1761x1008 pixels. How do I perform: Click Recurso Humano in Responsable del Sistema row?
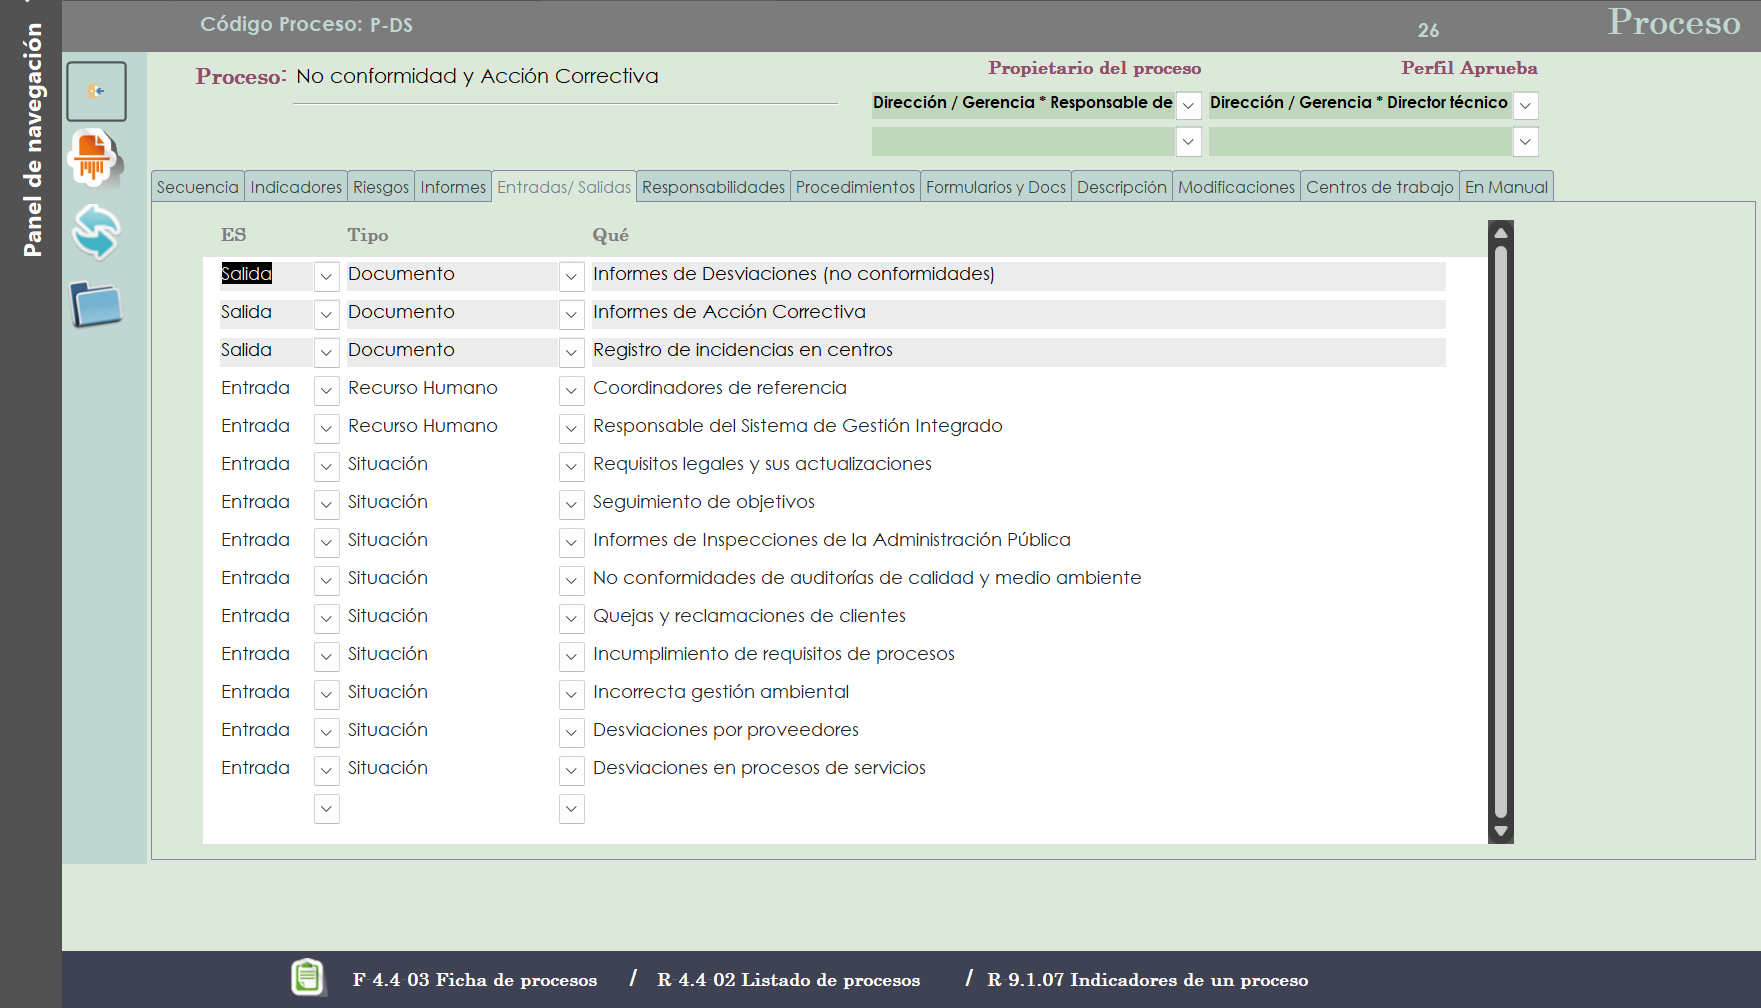(422, 426)
